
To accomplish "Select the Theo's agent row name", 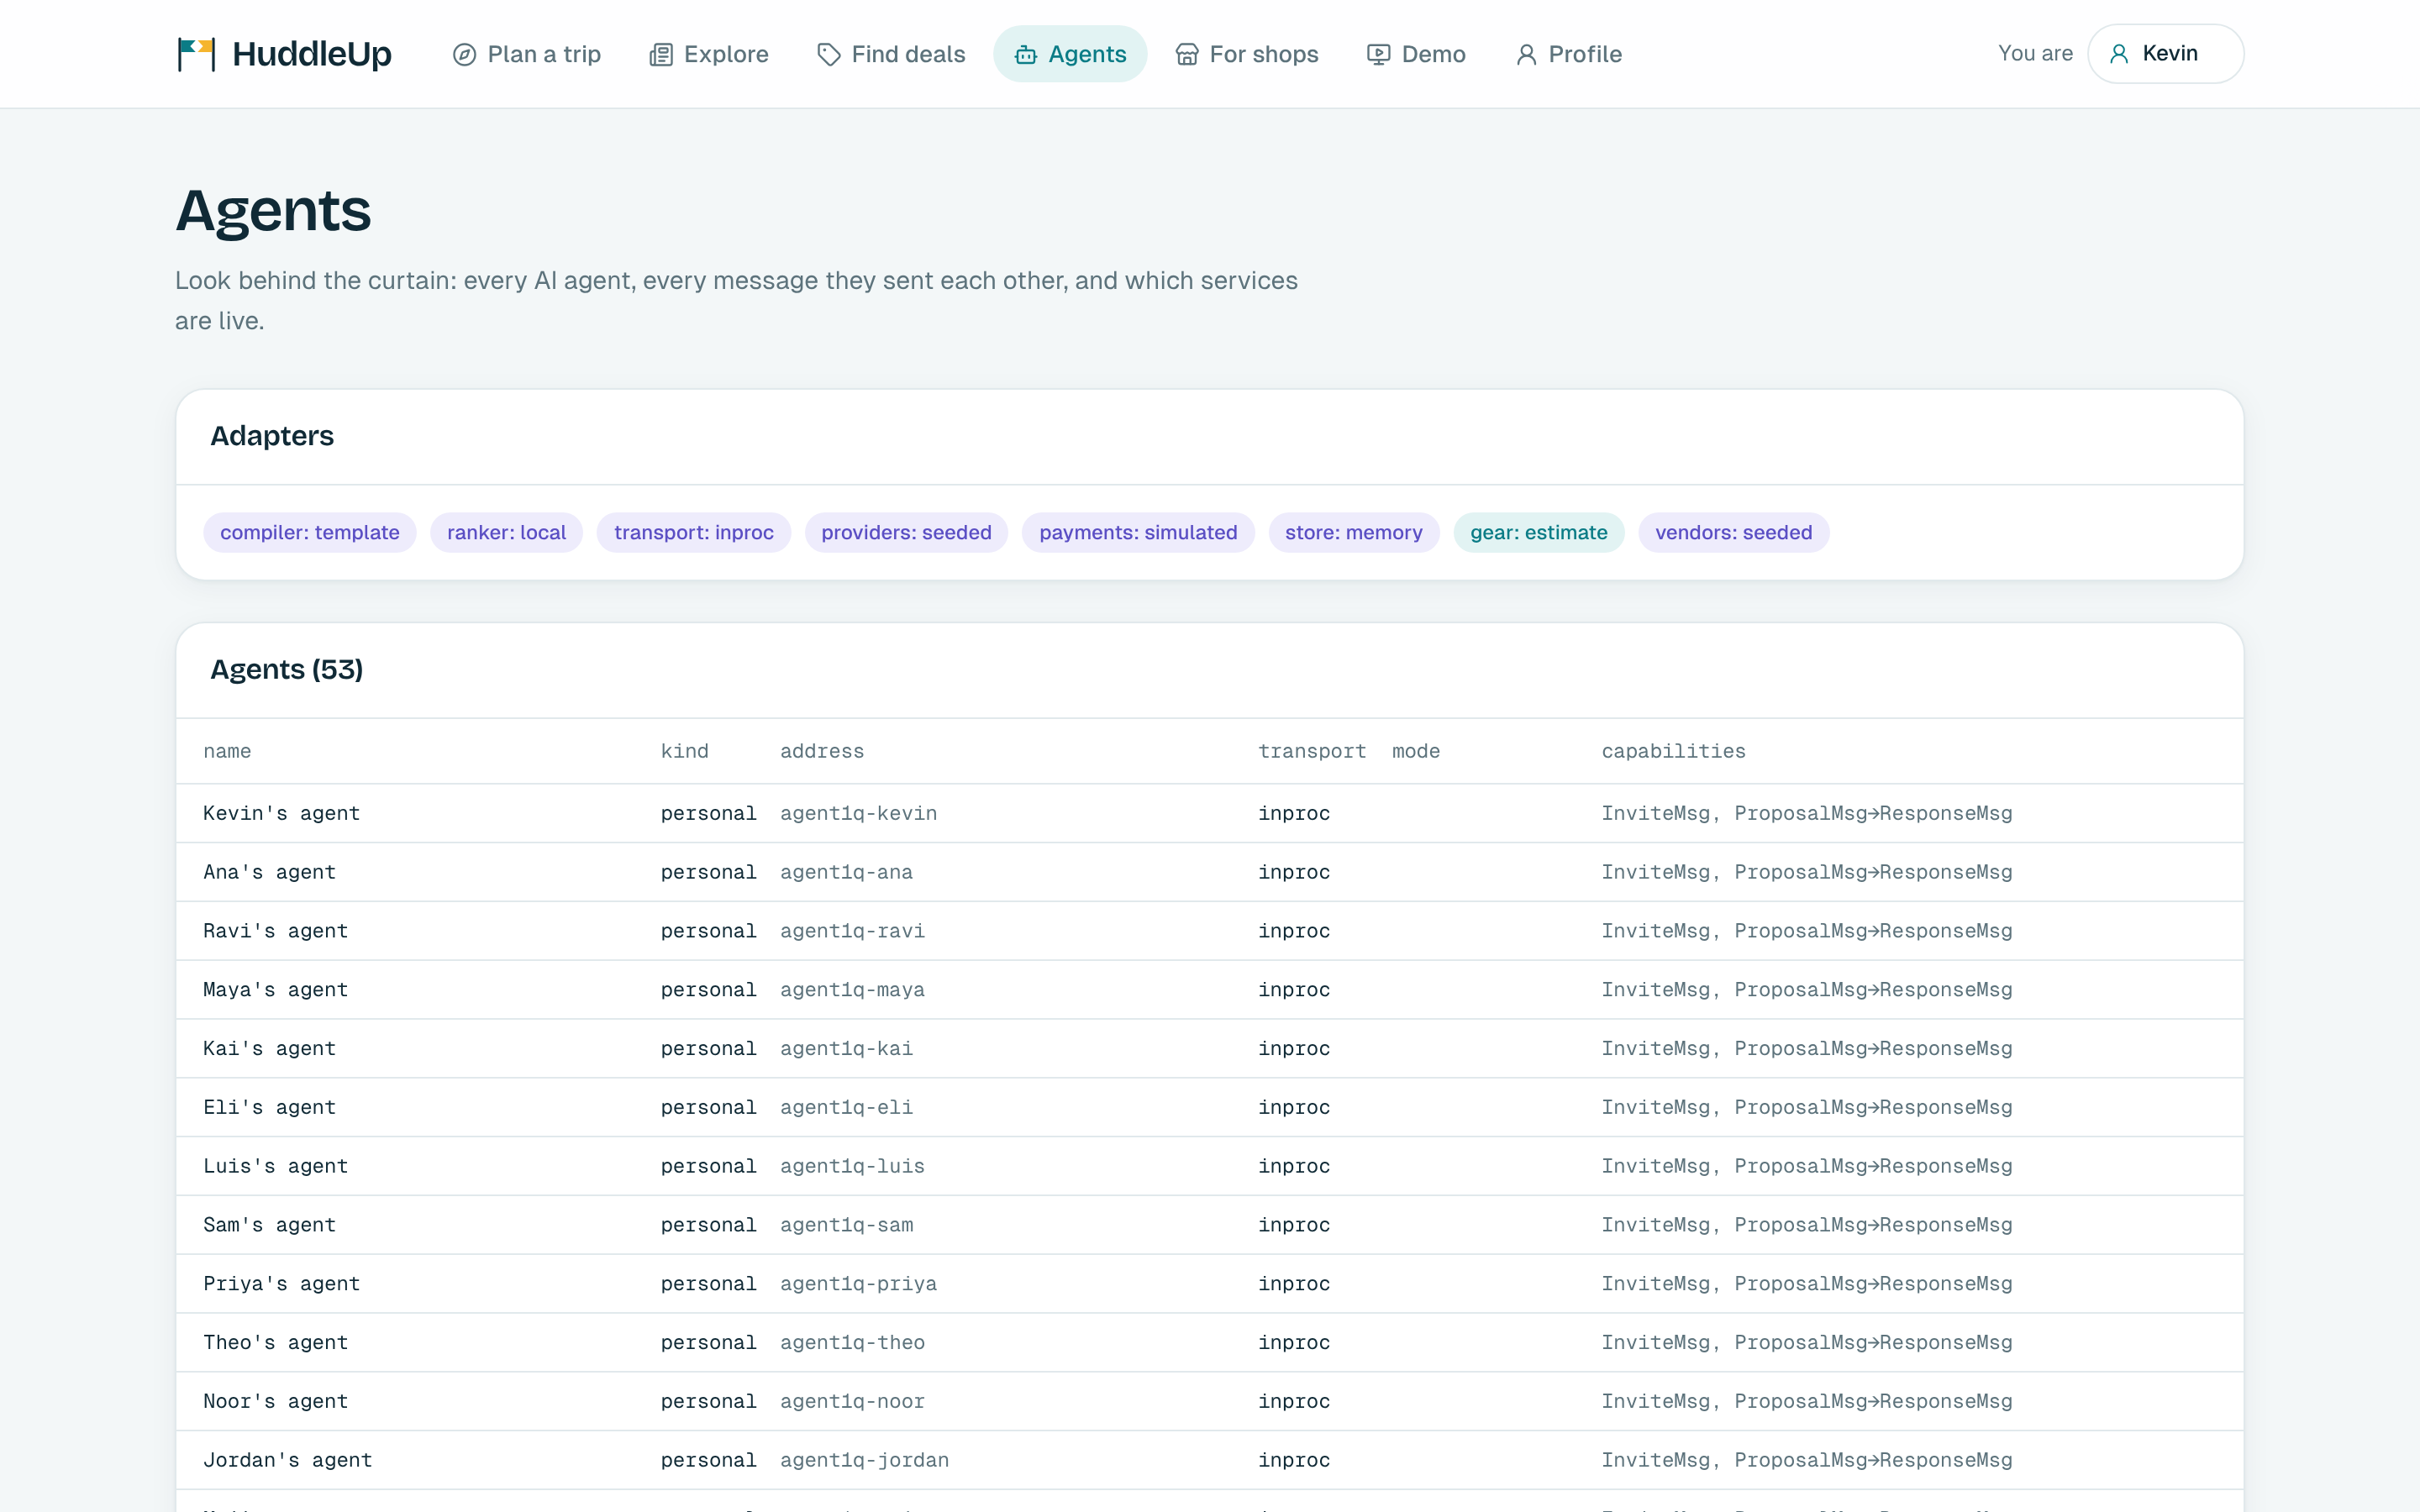I will coord(275,1342).
